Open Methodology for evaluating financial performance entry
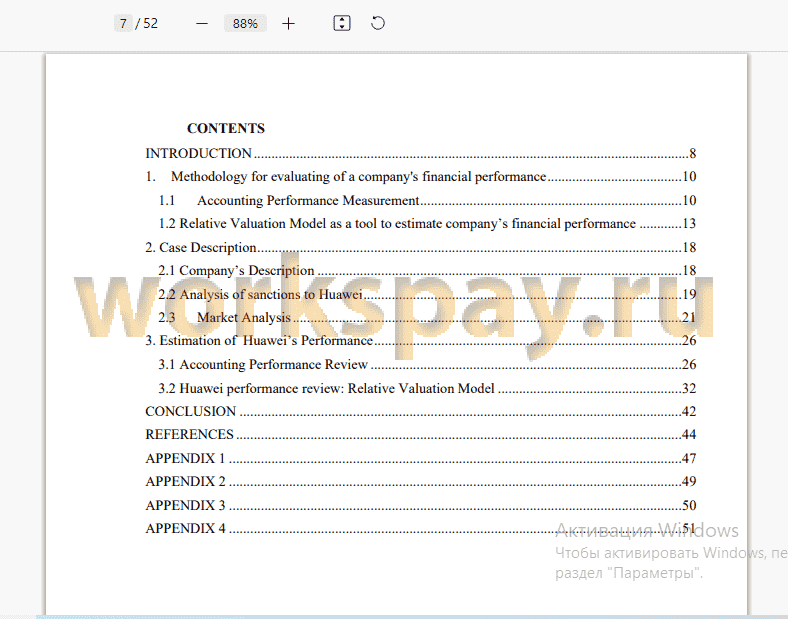Viewport: 788px width, 619px height. pos(421,176)
